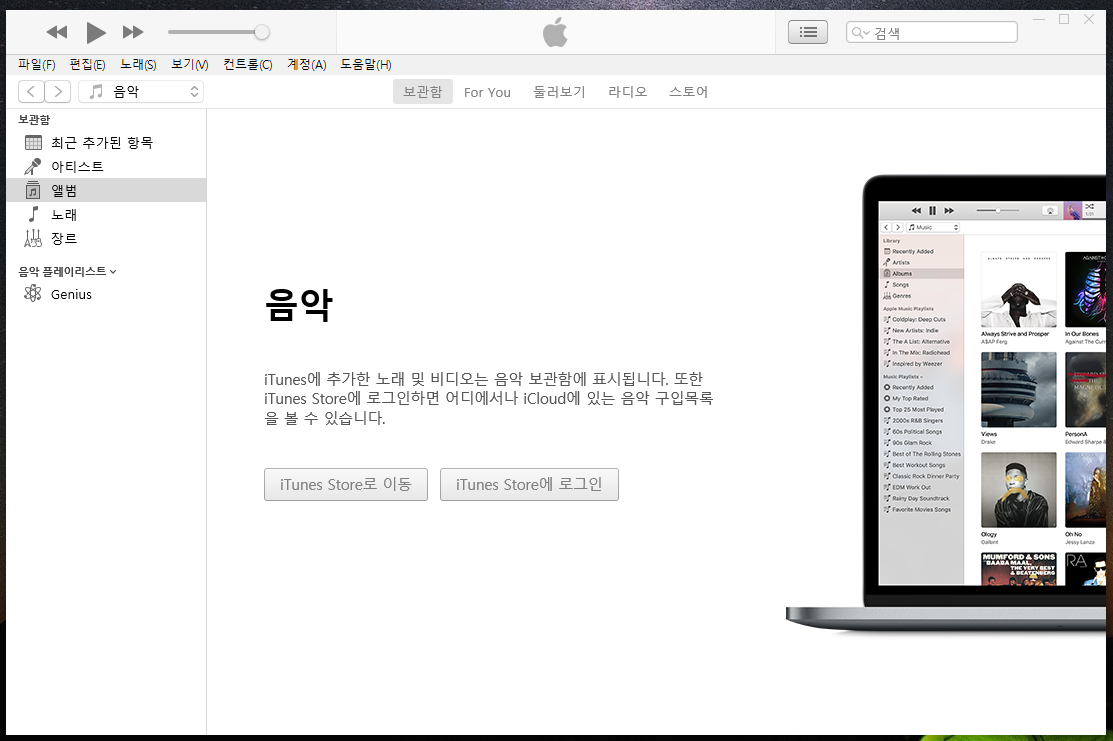Image resolution: width=1113 pixels, height=741 pixels.
Task: Open the 음악 media type dropdown
Action: pyautogui.click(x=141, y=92)
